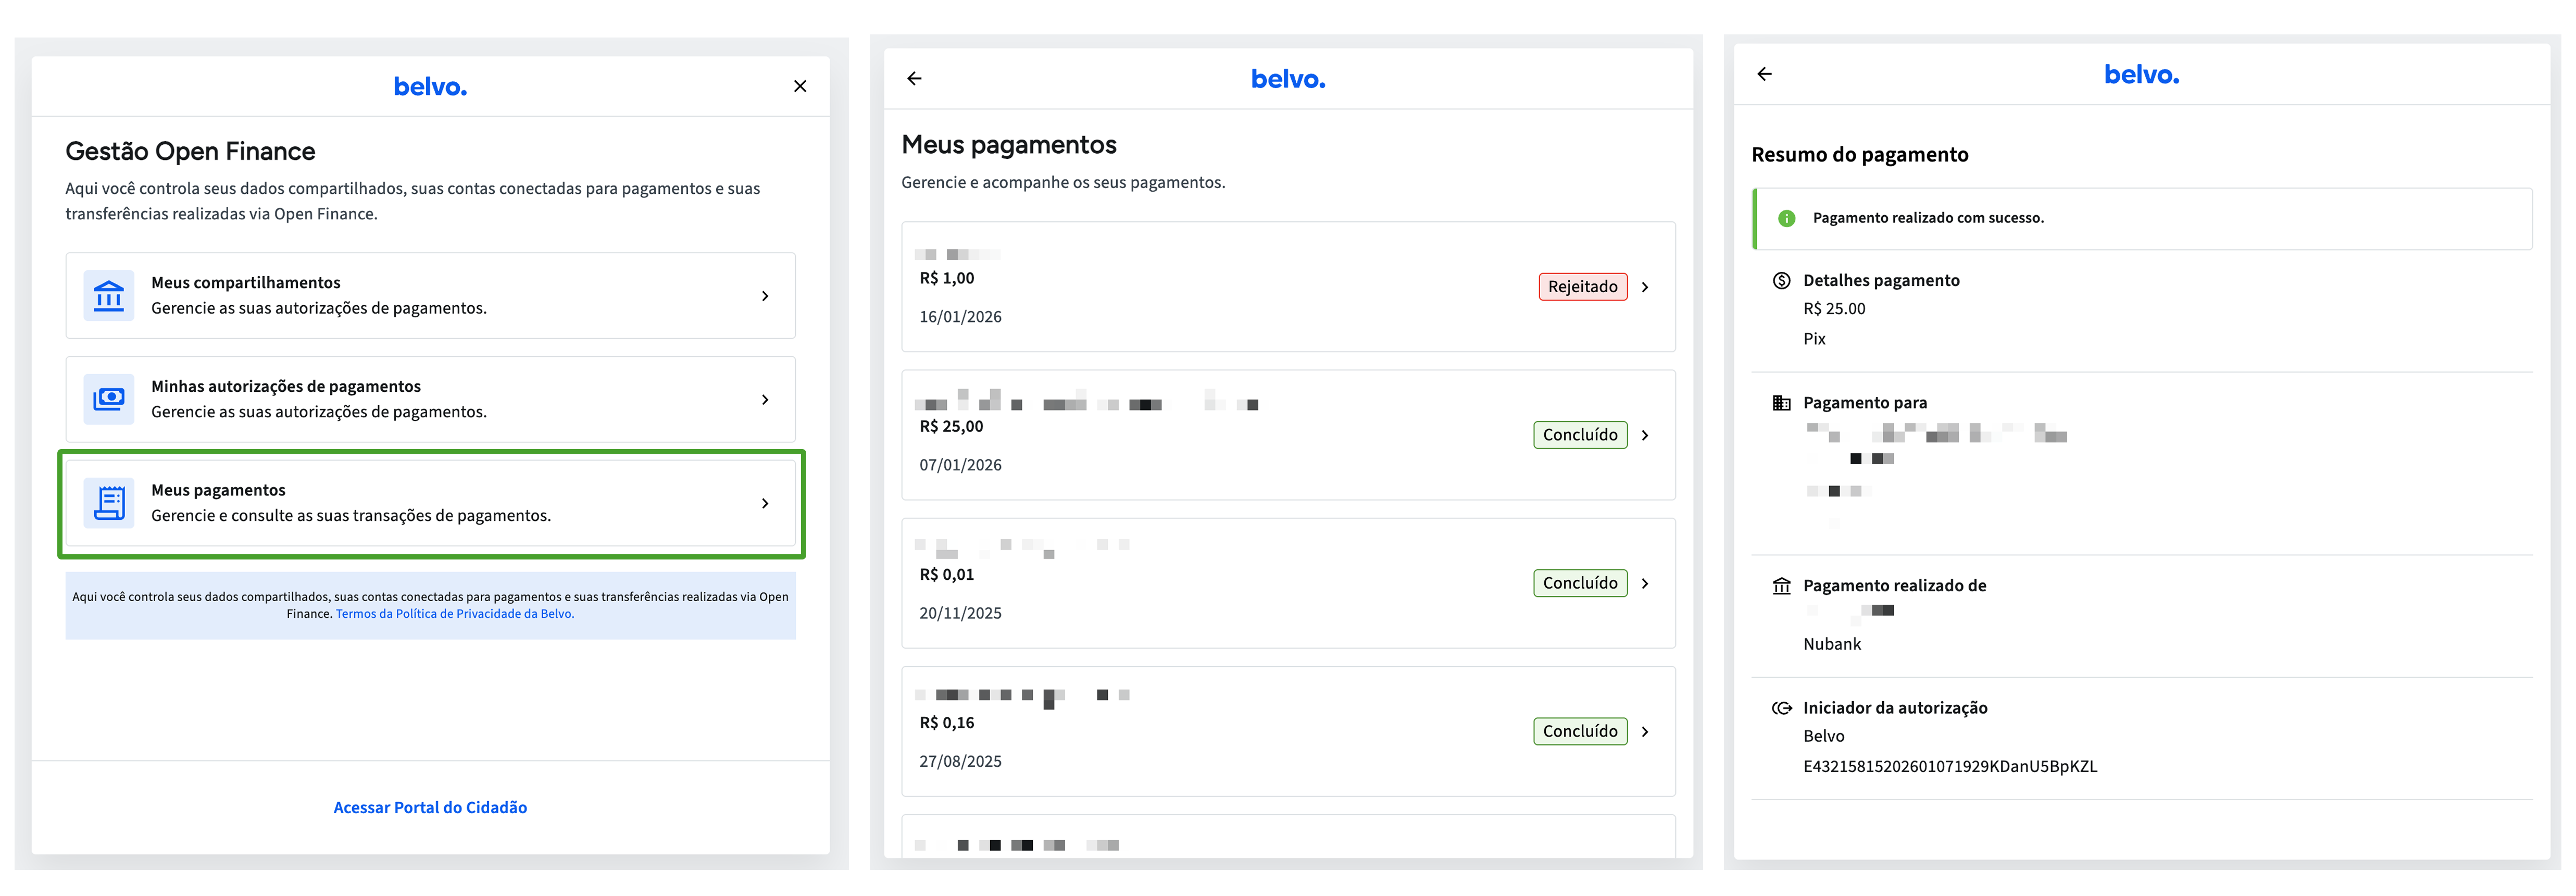Viewport: 2576px width, 896px height.
Task: Open Termos da Política de Privacidade link
Action: (x=454, y=614)
